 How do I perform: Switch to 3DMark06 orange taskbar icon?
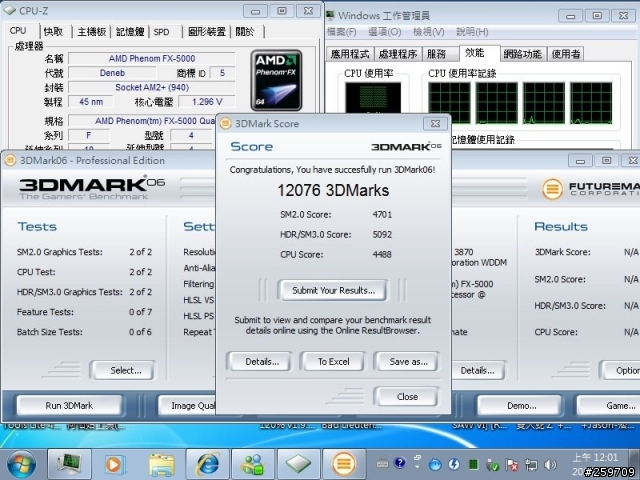344,464
